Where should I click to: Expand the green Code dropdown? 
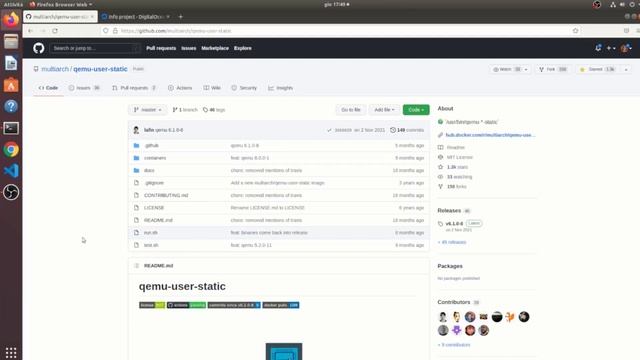[416, 110]
